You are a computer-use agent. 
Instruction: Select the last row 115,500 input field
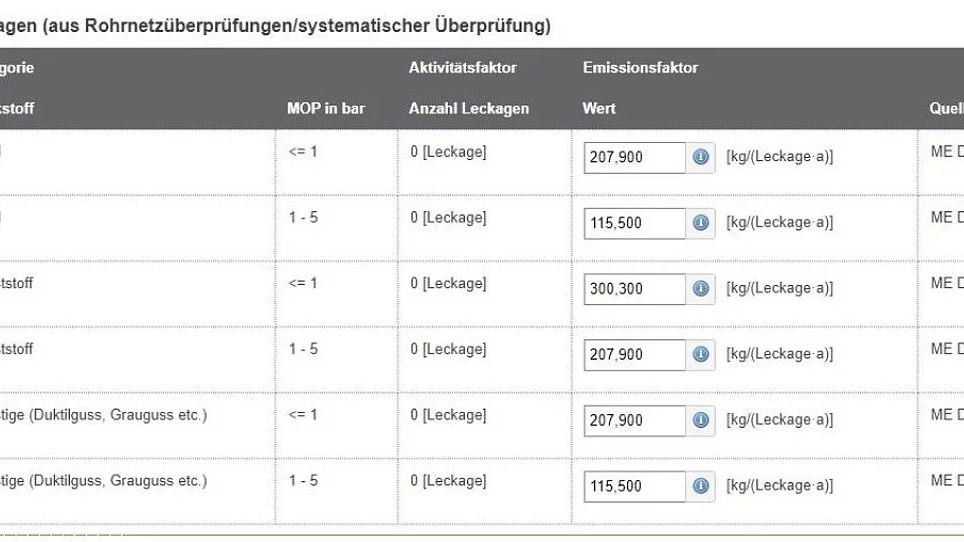(x=634, y=486)
